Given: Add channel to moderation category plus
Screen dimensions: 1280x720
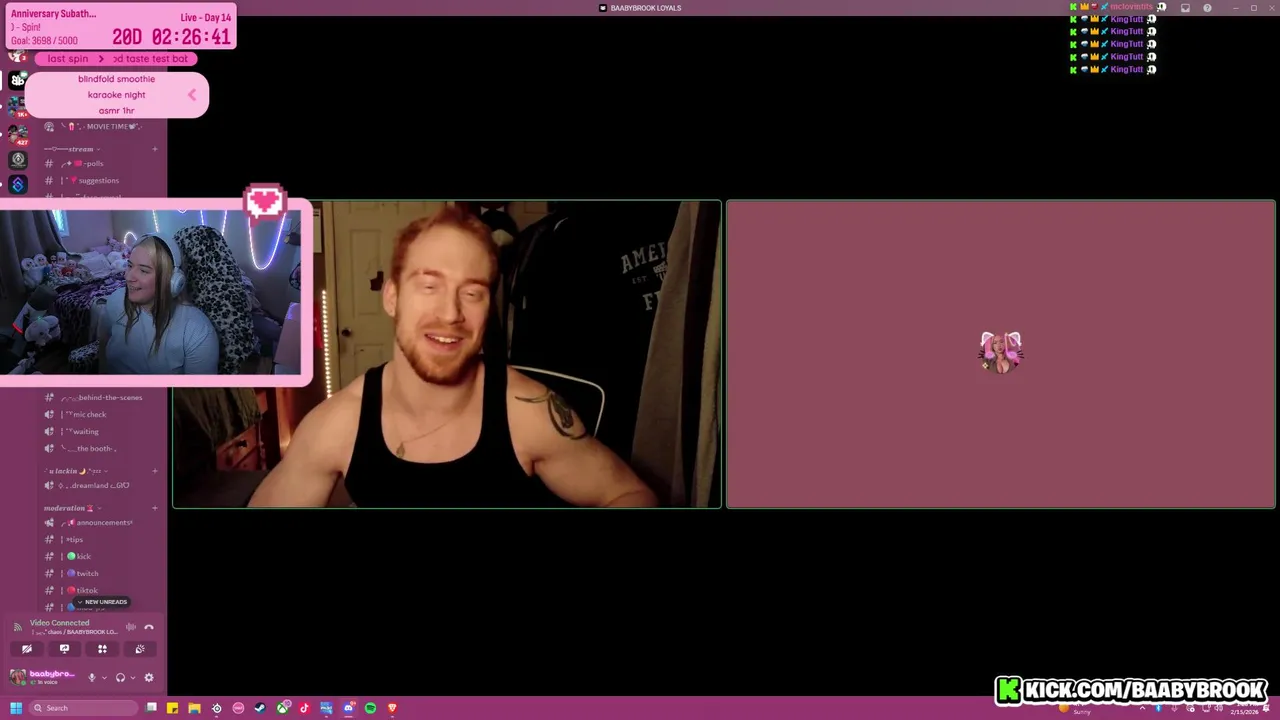Looking at the screenshot, I should (x=155, y=508).
